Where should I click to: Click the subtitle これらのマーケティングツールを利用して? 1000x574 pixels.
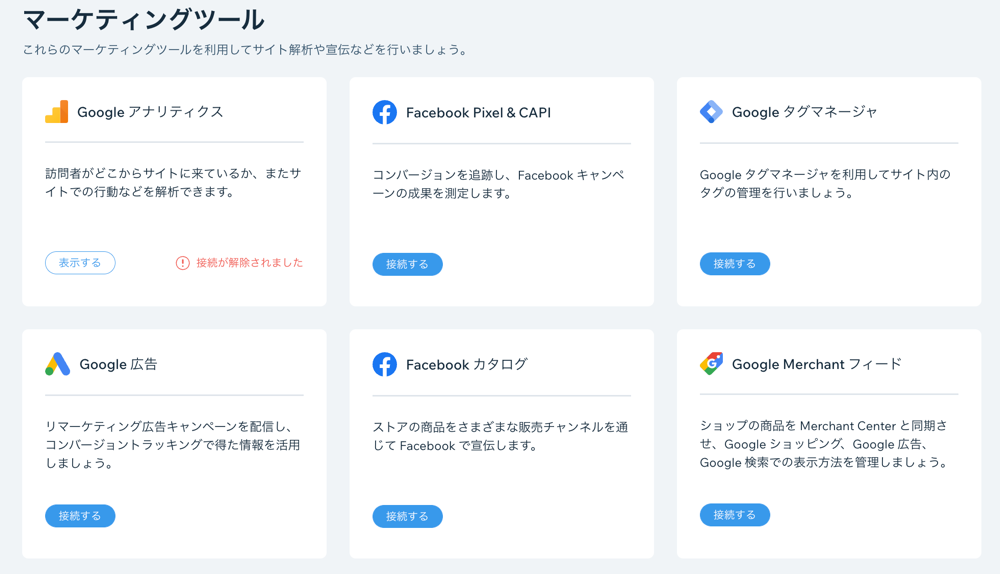point(245,50)
